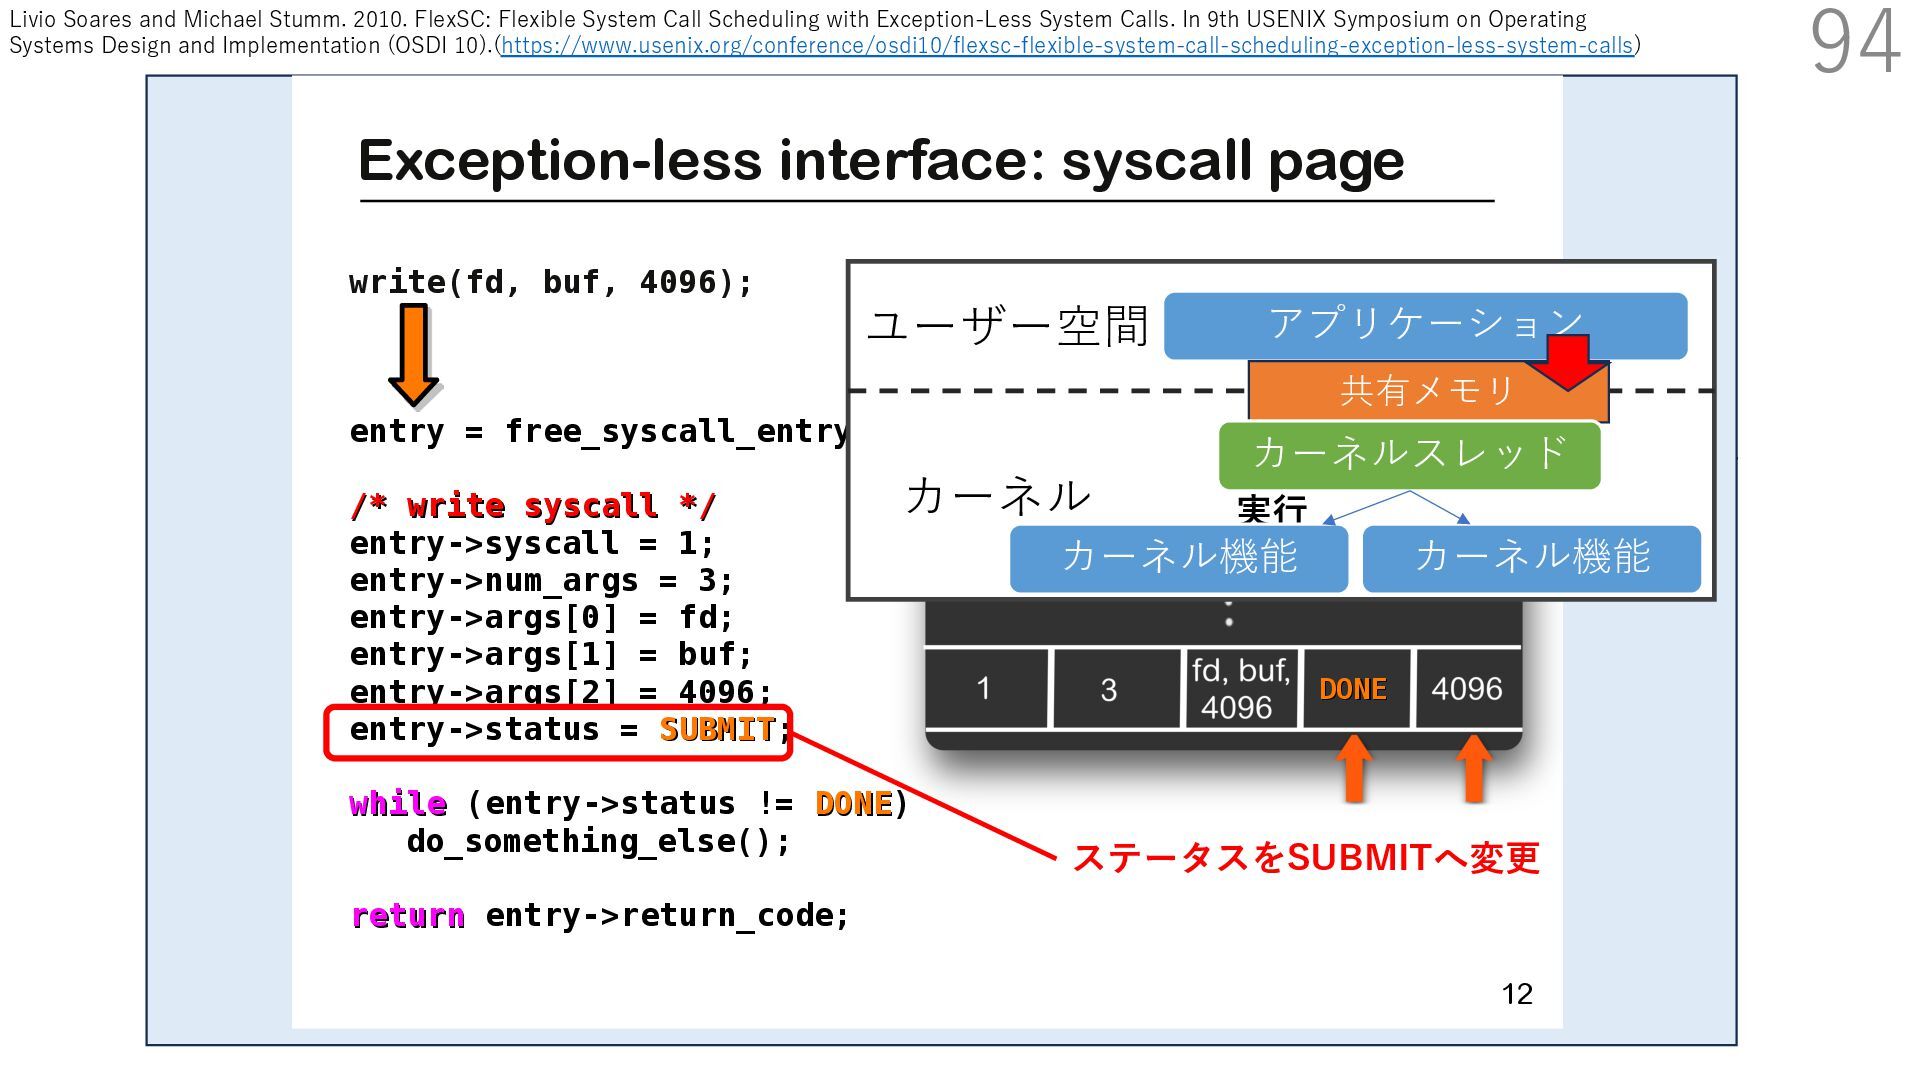Click the 'return entry->return_code;' line
The height and width of the screenshot is (1080, 1920).
pos(600,916)
